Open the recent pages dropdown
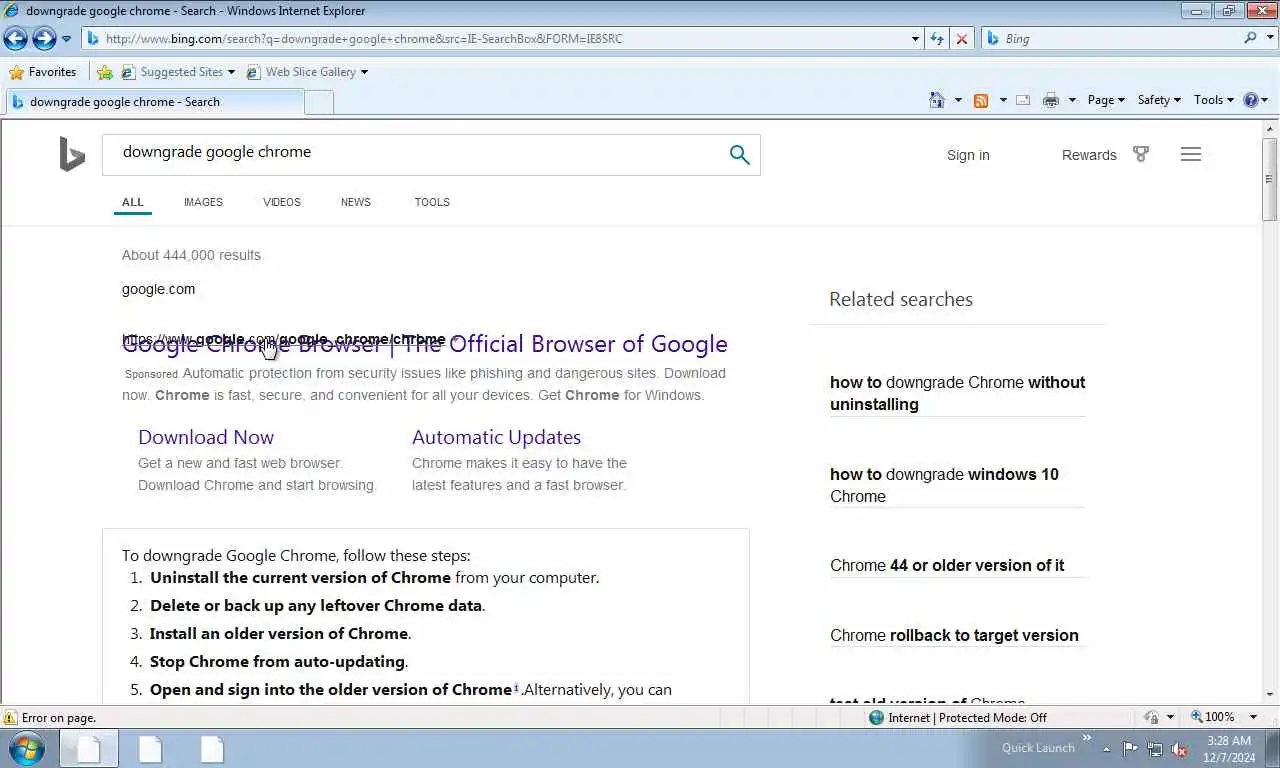1280x768 pixels. 66,39
